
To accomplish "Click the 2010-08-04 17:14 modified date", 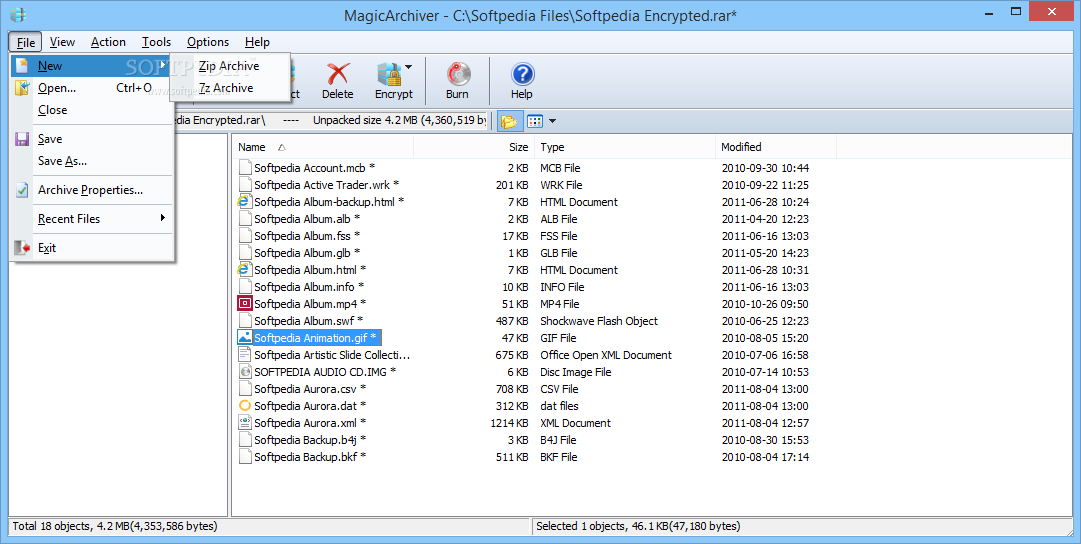I will point(765,456).
